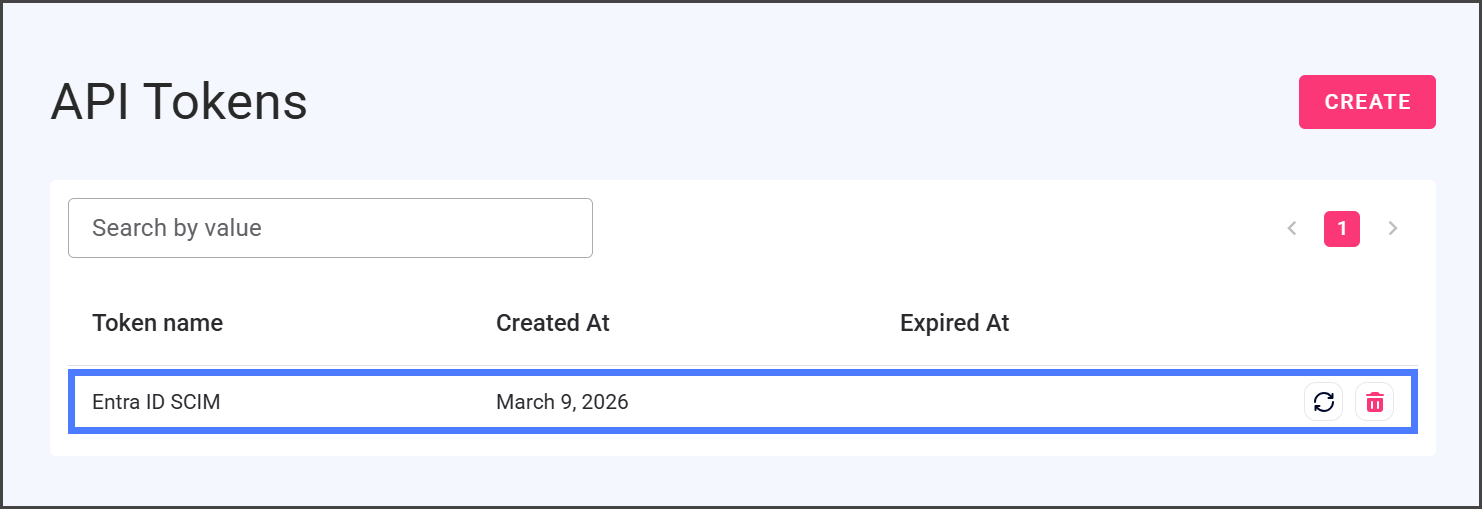Click the API Tokens page heading
1482x509 pixels.
pyautogui.click(x=179, y=102)
